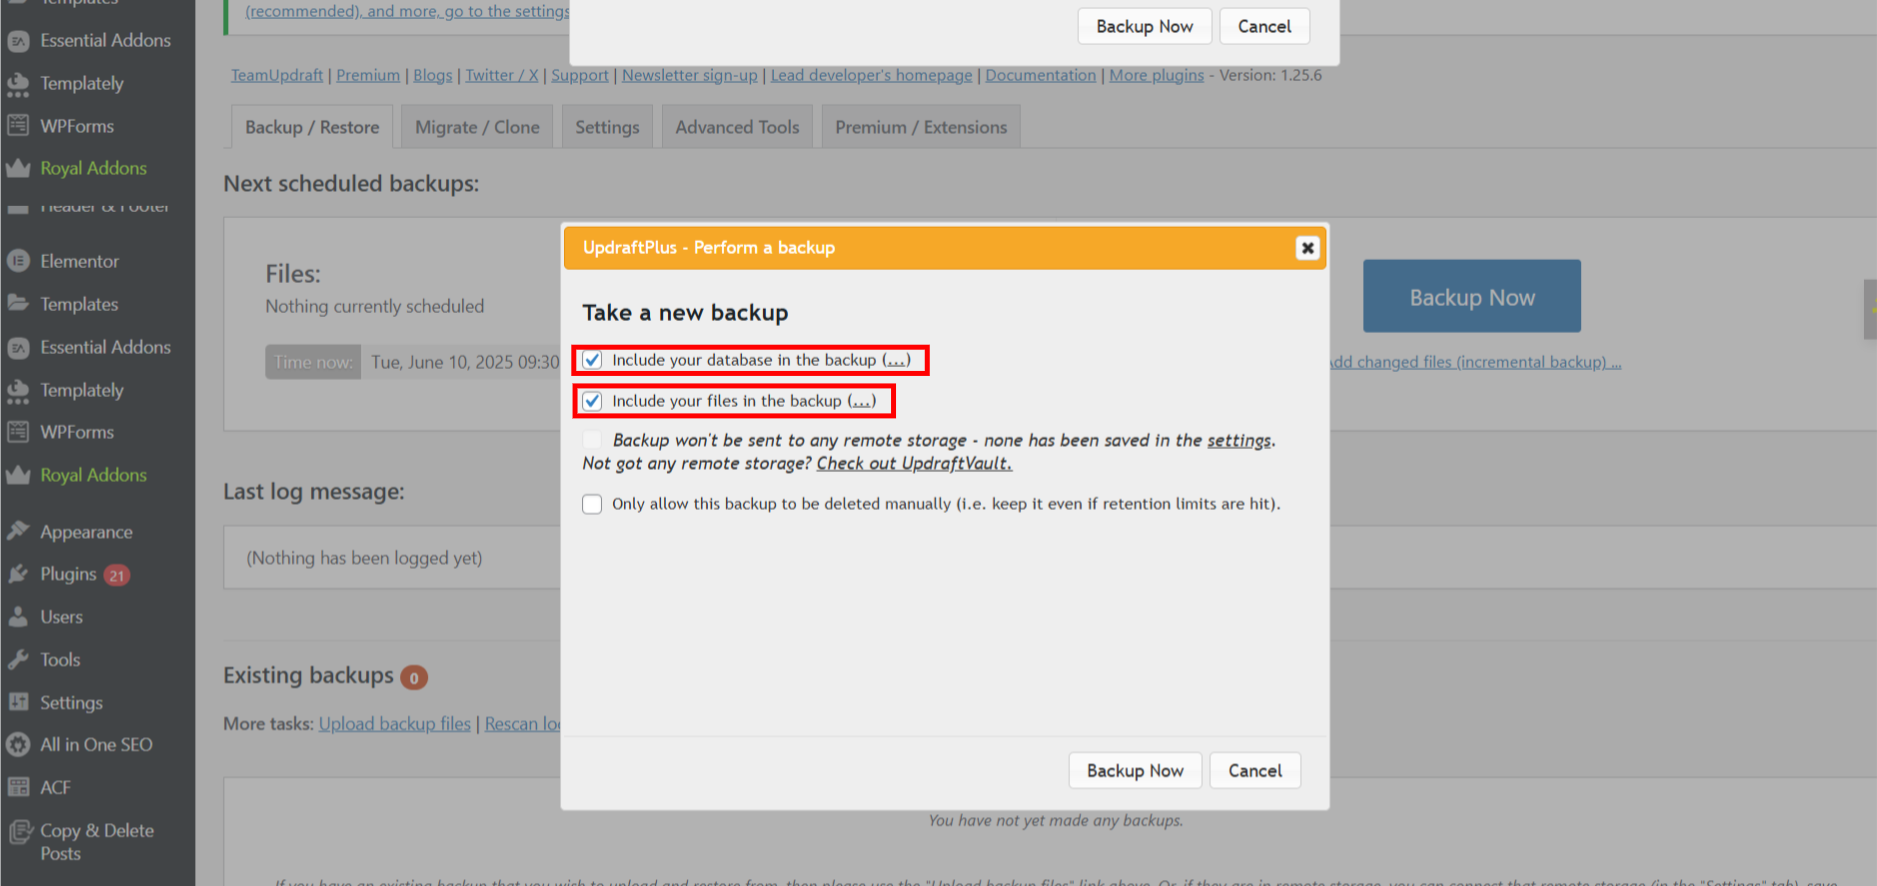Open Elementor from the sidebar icon

click(x=18, y=261)
